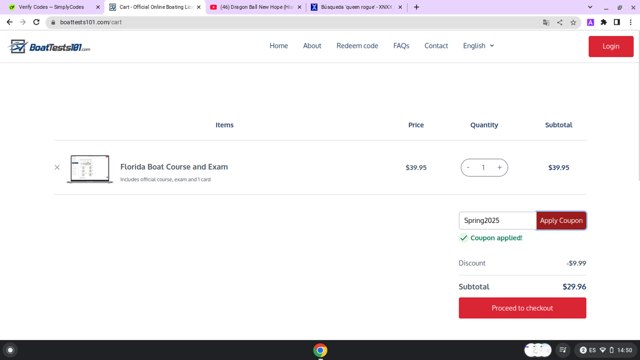The width and height of the screenshot is (640, 360).
Task: Click the browser forward arrow
Action: [x=23, y=22]
